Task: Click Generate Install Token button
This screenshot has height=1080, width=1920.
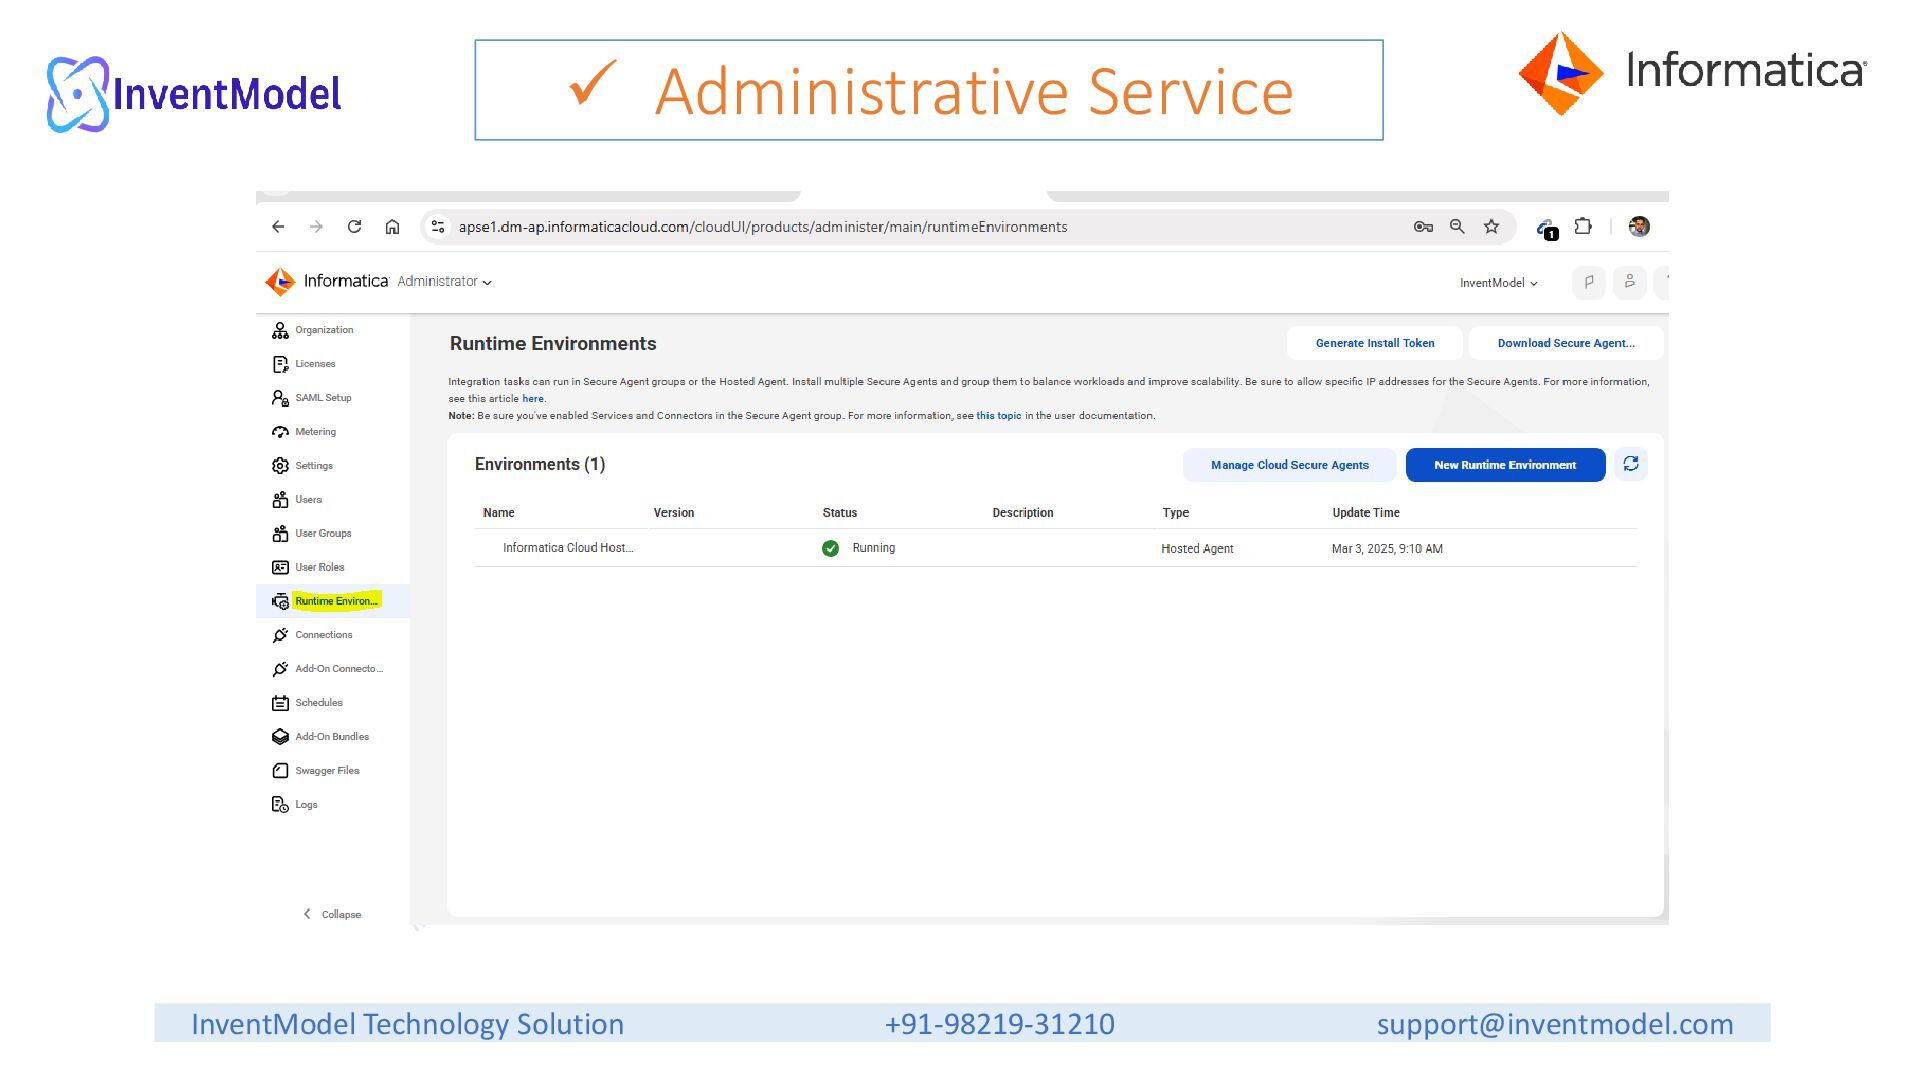Action: pos(1375,343)
